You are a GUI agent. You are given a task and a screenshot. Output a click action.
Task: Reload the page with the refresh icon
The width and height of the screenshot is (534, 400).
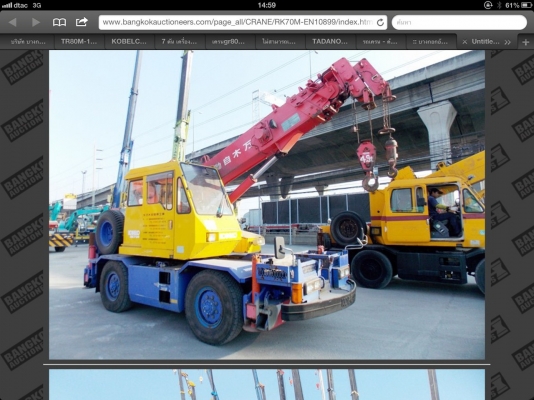click(x=380, y=22)
